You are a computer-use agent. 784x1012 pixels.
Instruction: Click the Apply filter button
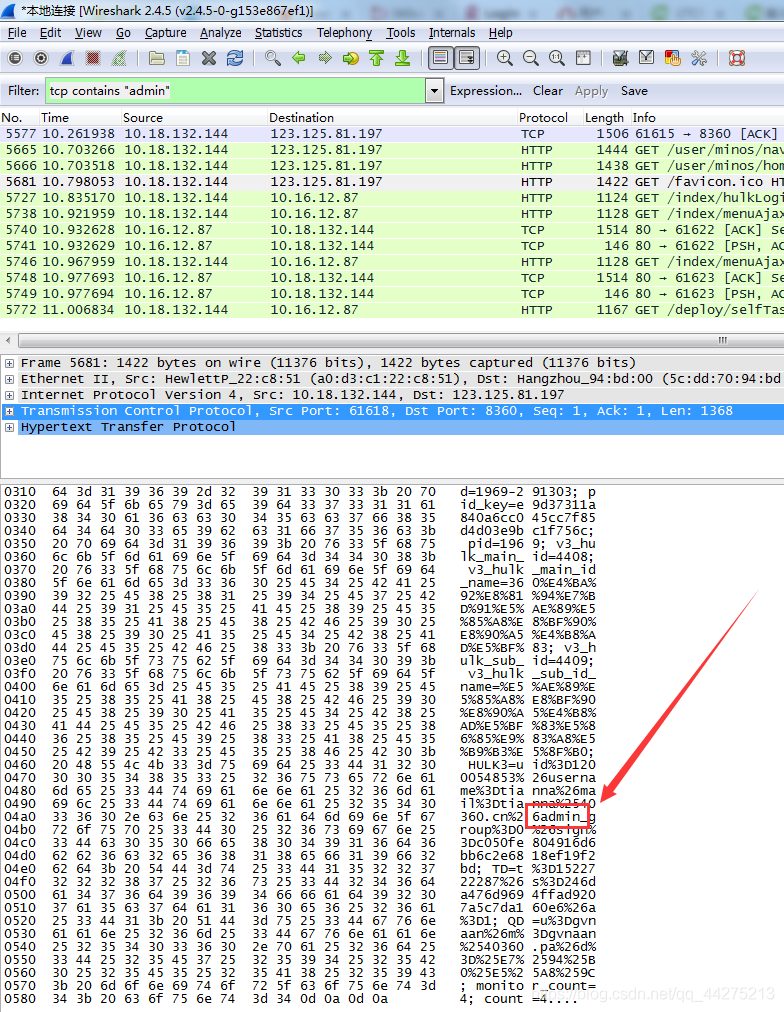[x=592, y=91]
